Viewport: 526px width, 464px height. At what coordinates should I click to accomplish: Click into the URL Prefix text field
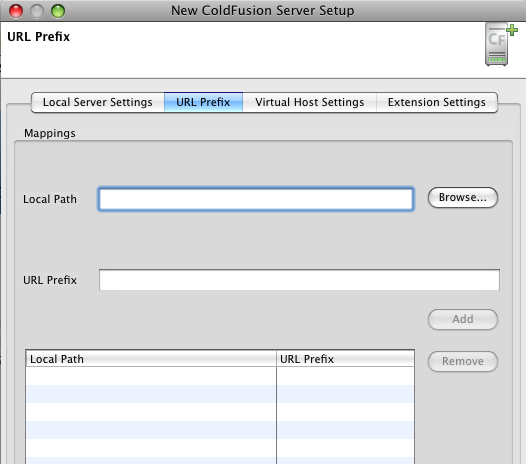299,280
